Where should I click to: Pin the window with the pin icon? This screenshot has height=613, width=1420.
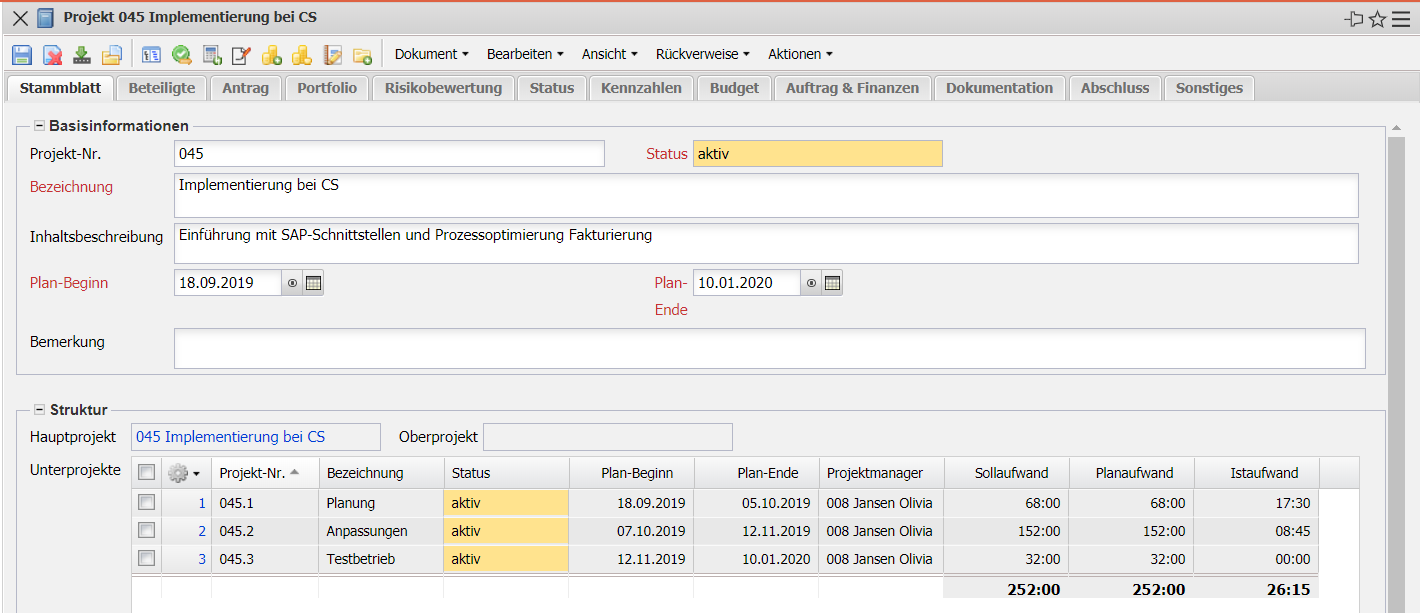[x=1354, y=19]
